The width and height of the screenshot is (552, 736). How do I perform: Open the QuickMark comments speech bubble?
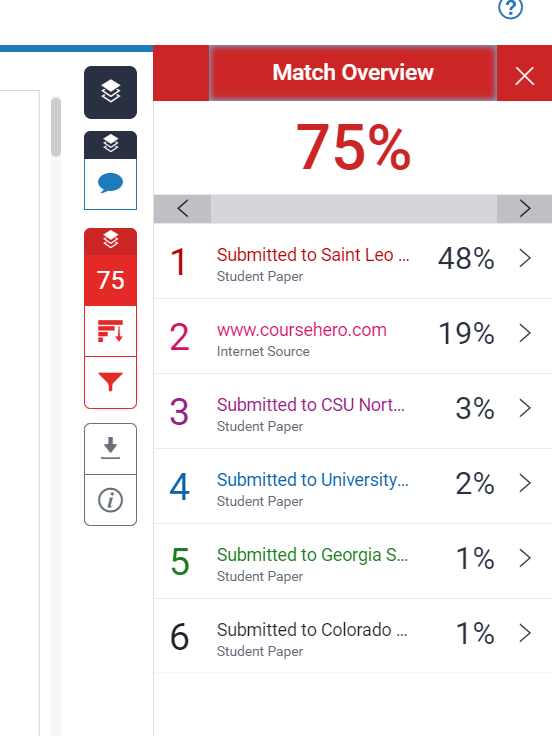[110, 184]
